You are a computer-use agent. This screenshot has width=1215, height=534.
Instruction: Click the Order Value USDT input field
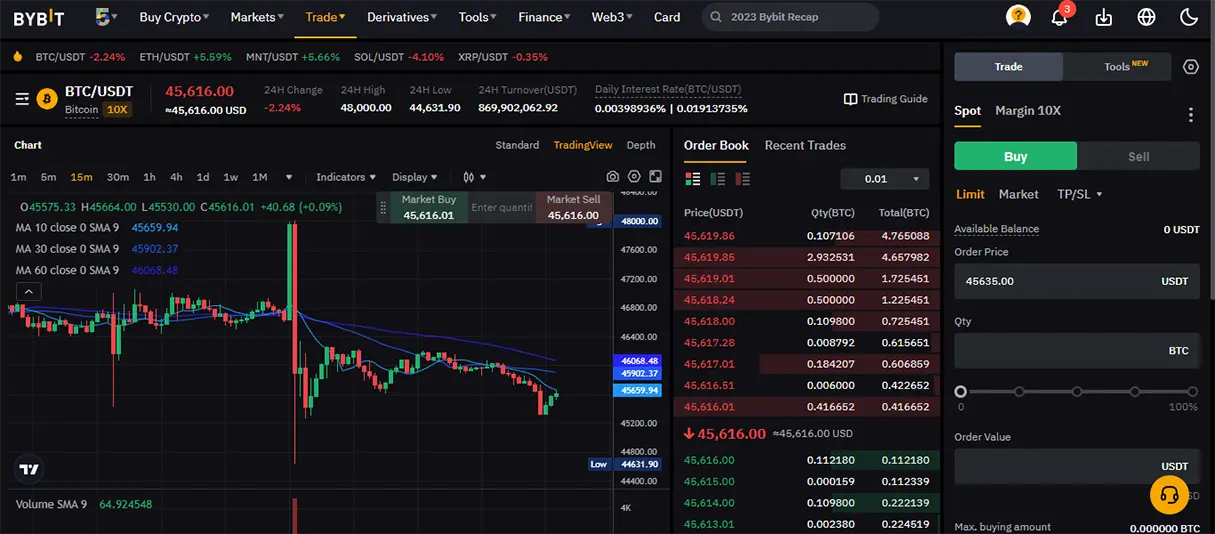(x=1077, y=466)
